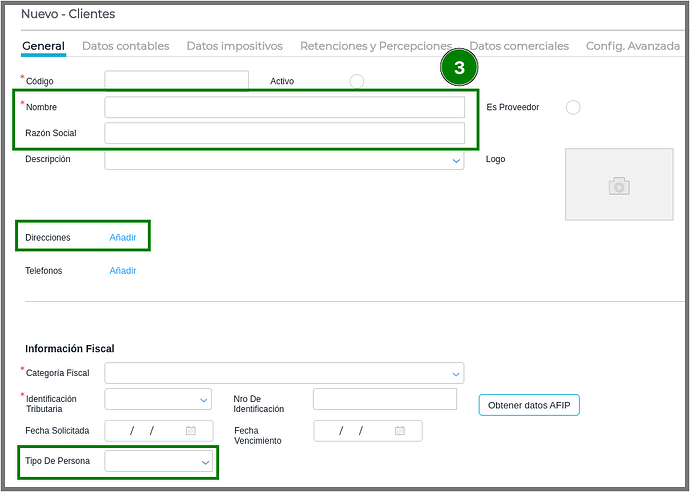This screenshot has height=492, width=690.
Task: Open calendar icon for Fecha Solicitada
Action: [x=191, y=431]
